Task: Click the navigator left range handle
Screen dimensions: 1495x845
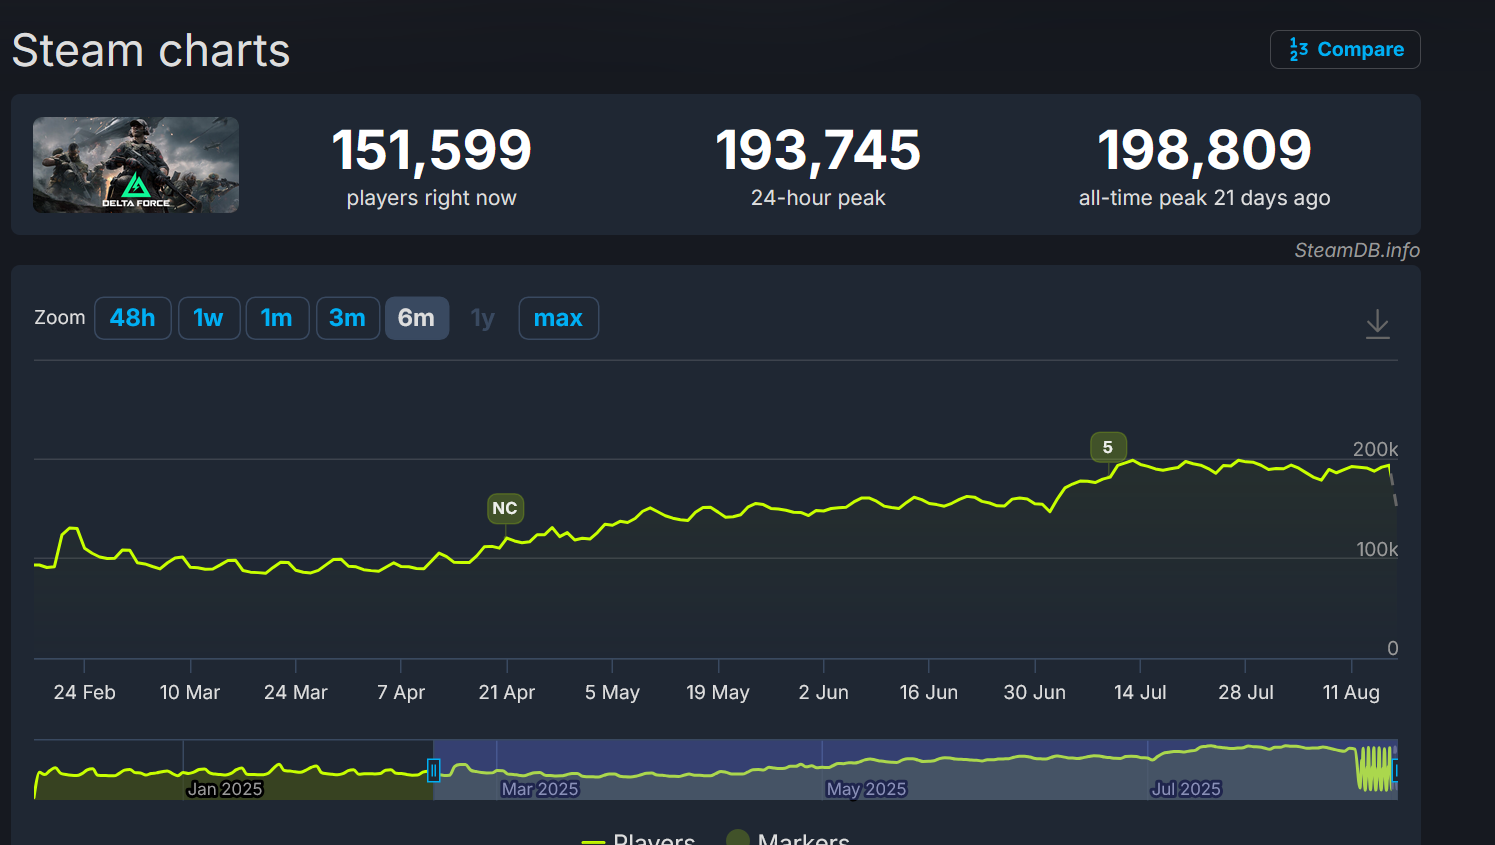Action: pyautogui.click(x=433, y=770)
